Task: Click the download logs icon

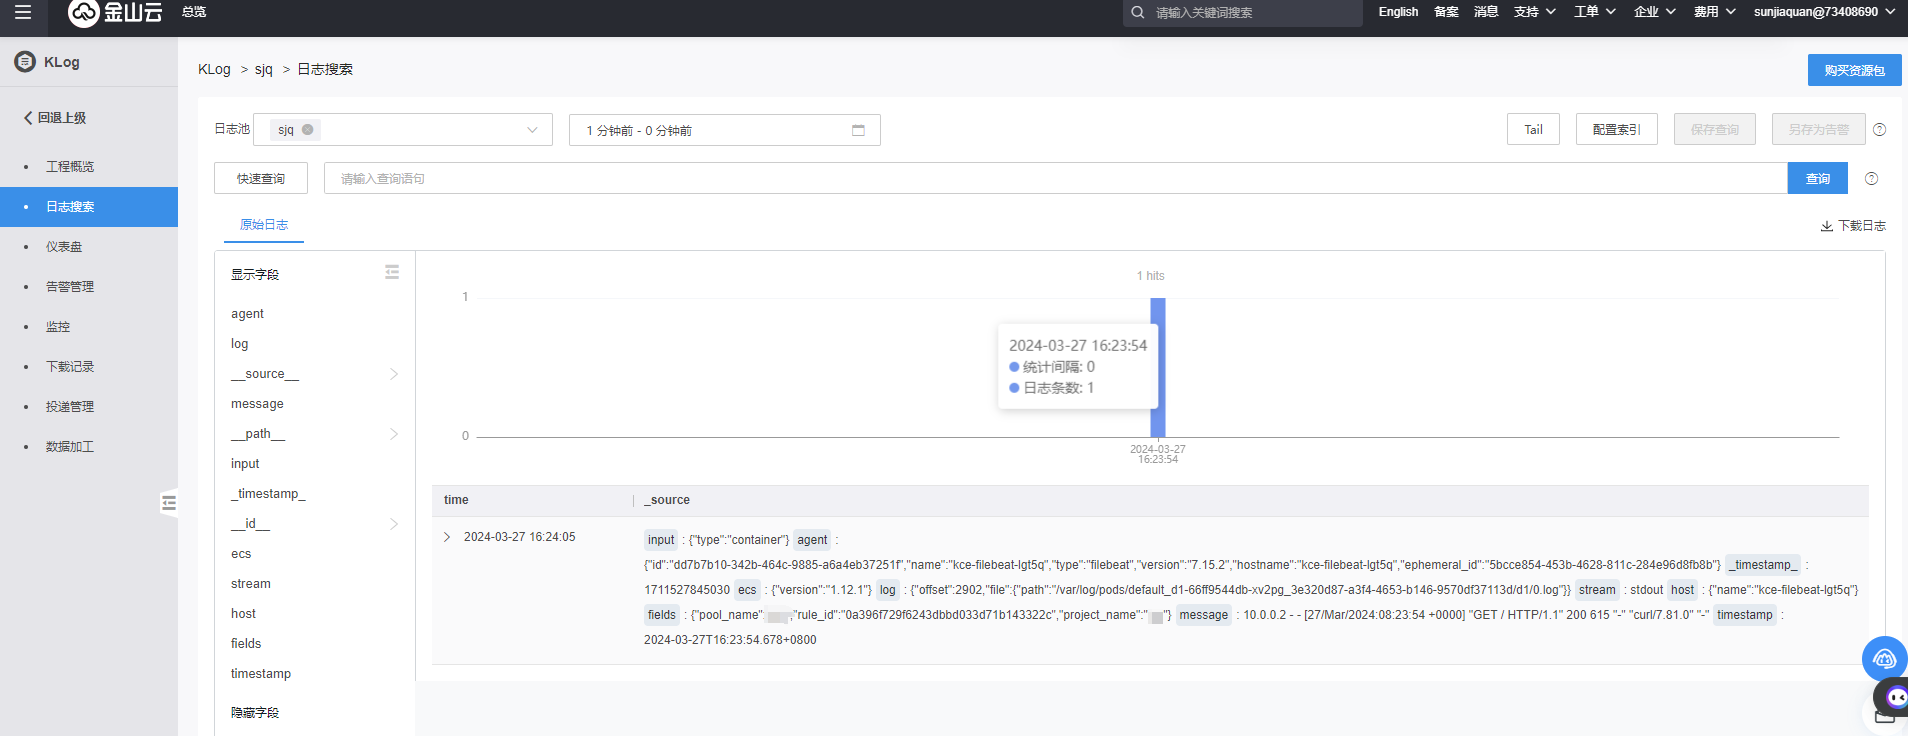Action: click(1826, 226)
